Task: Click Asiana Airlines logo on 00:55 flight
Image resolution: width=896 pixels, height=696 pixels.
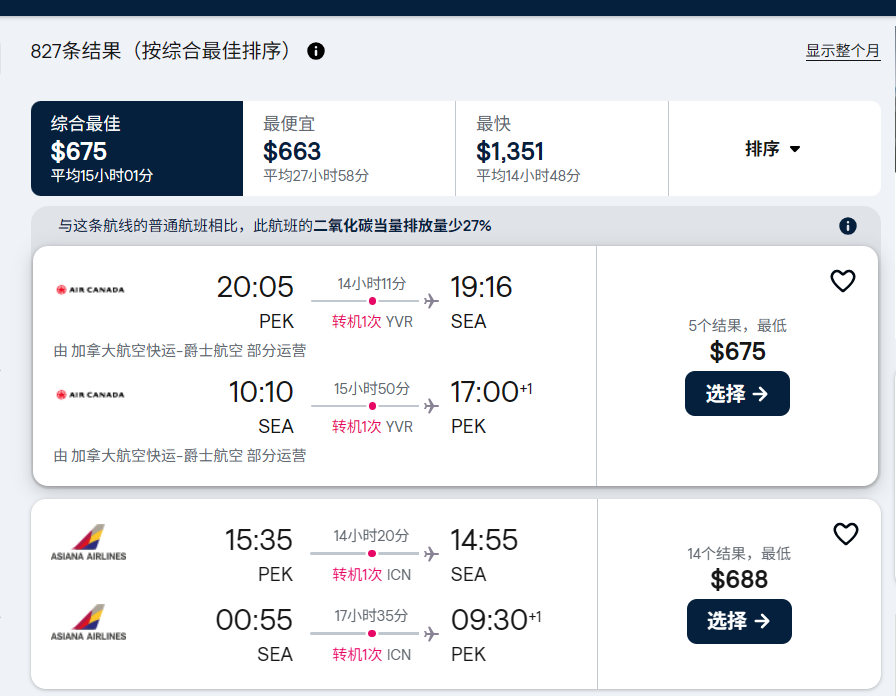Action: 89,622
